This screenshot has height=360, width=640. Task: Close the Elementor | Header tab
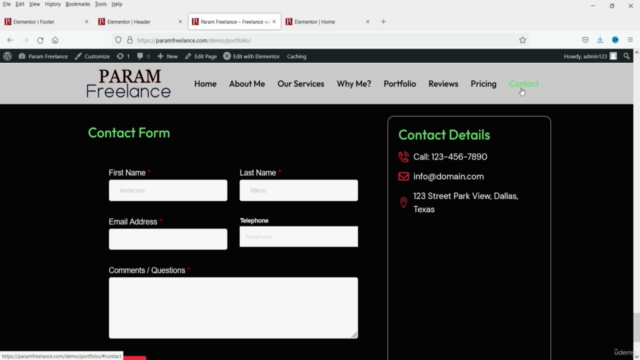coord(180,22)
